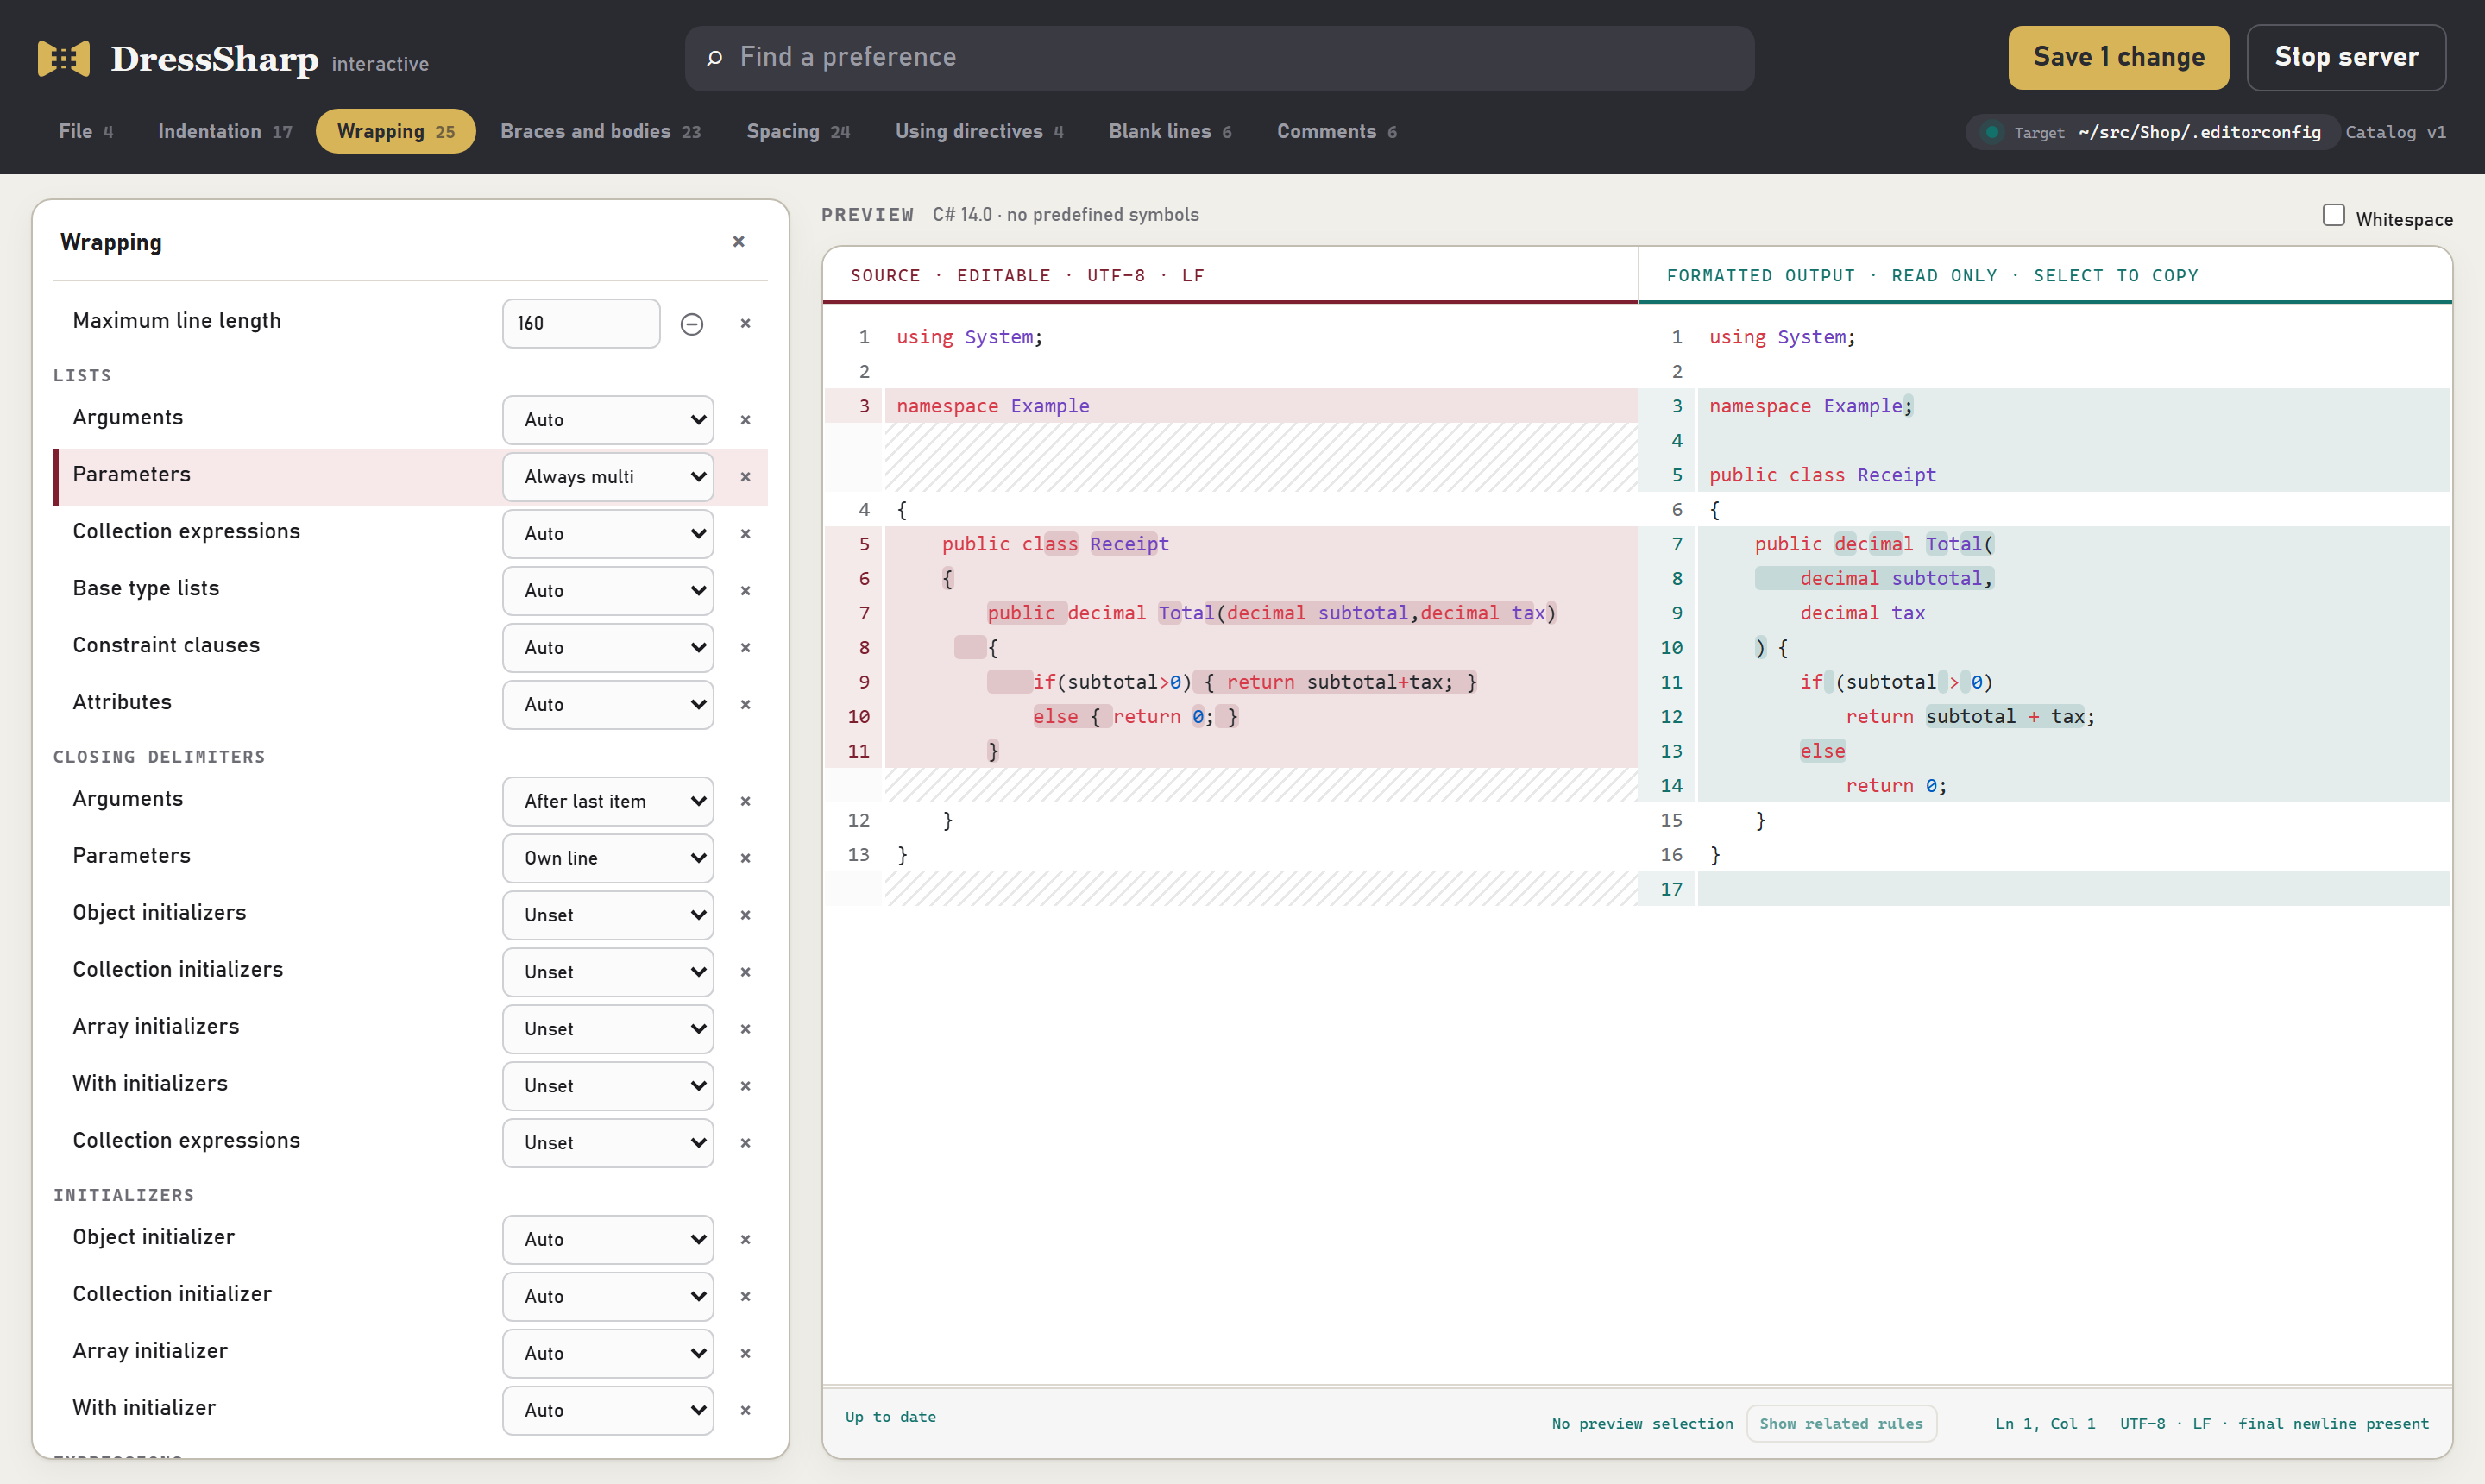The height and width of the screenshot is (1484, 2485).
Task: Switch to the Indentation tab
Action: 225,131
